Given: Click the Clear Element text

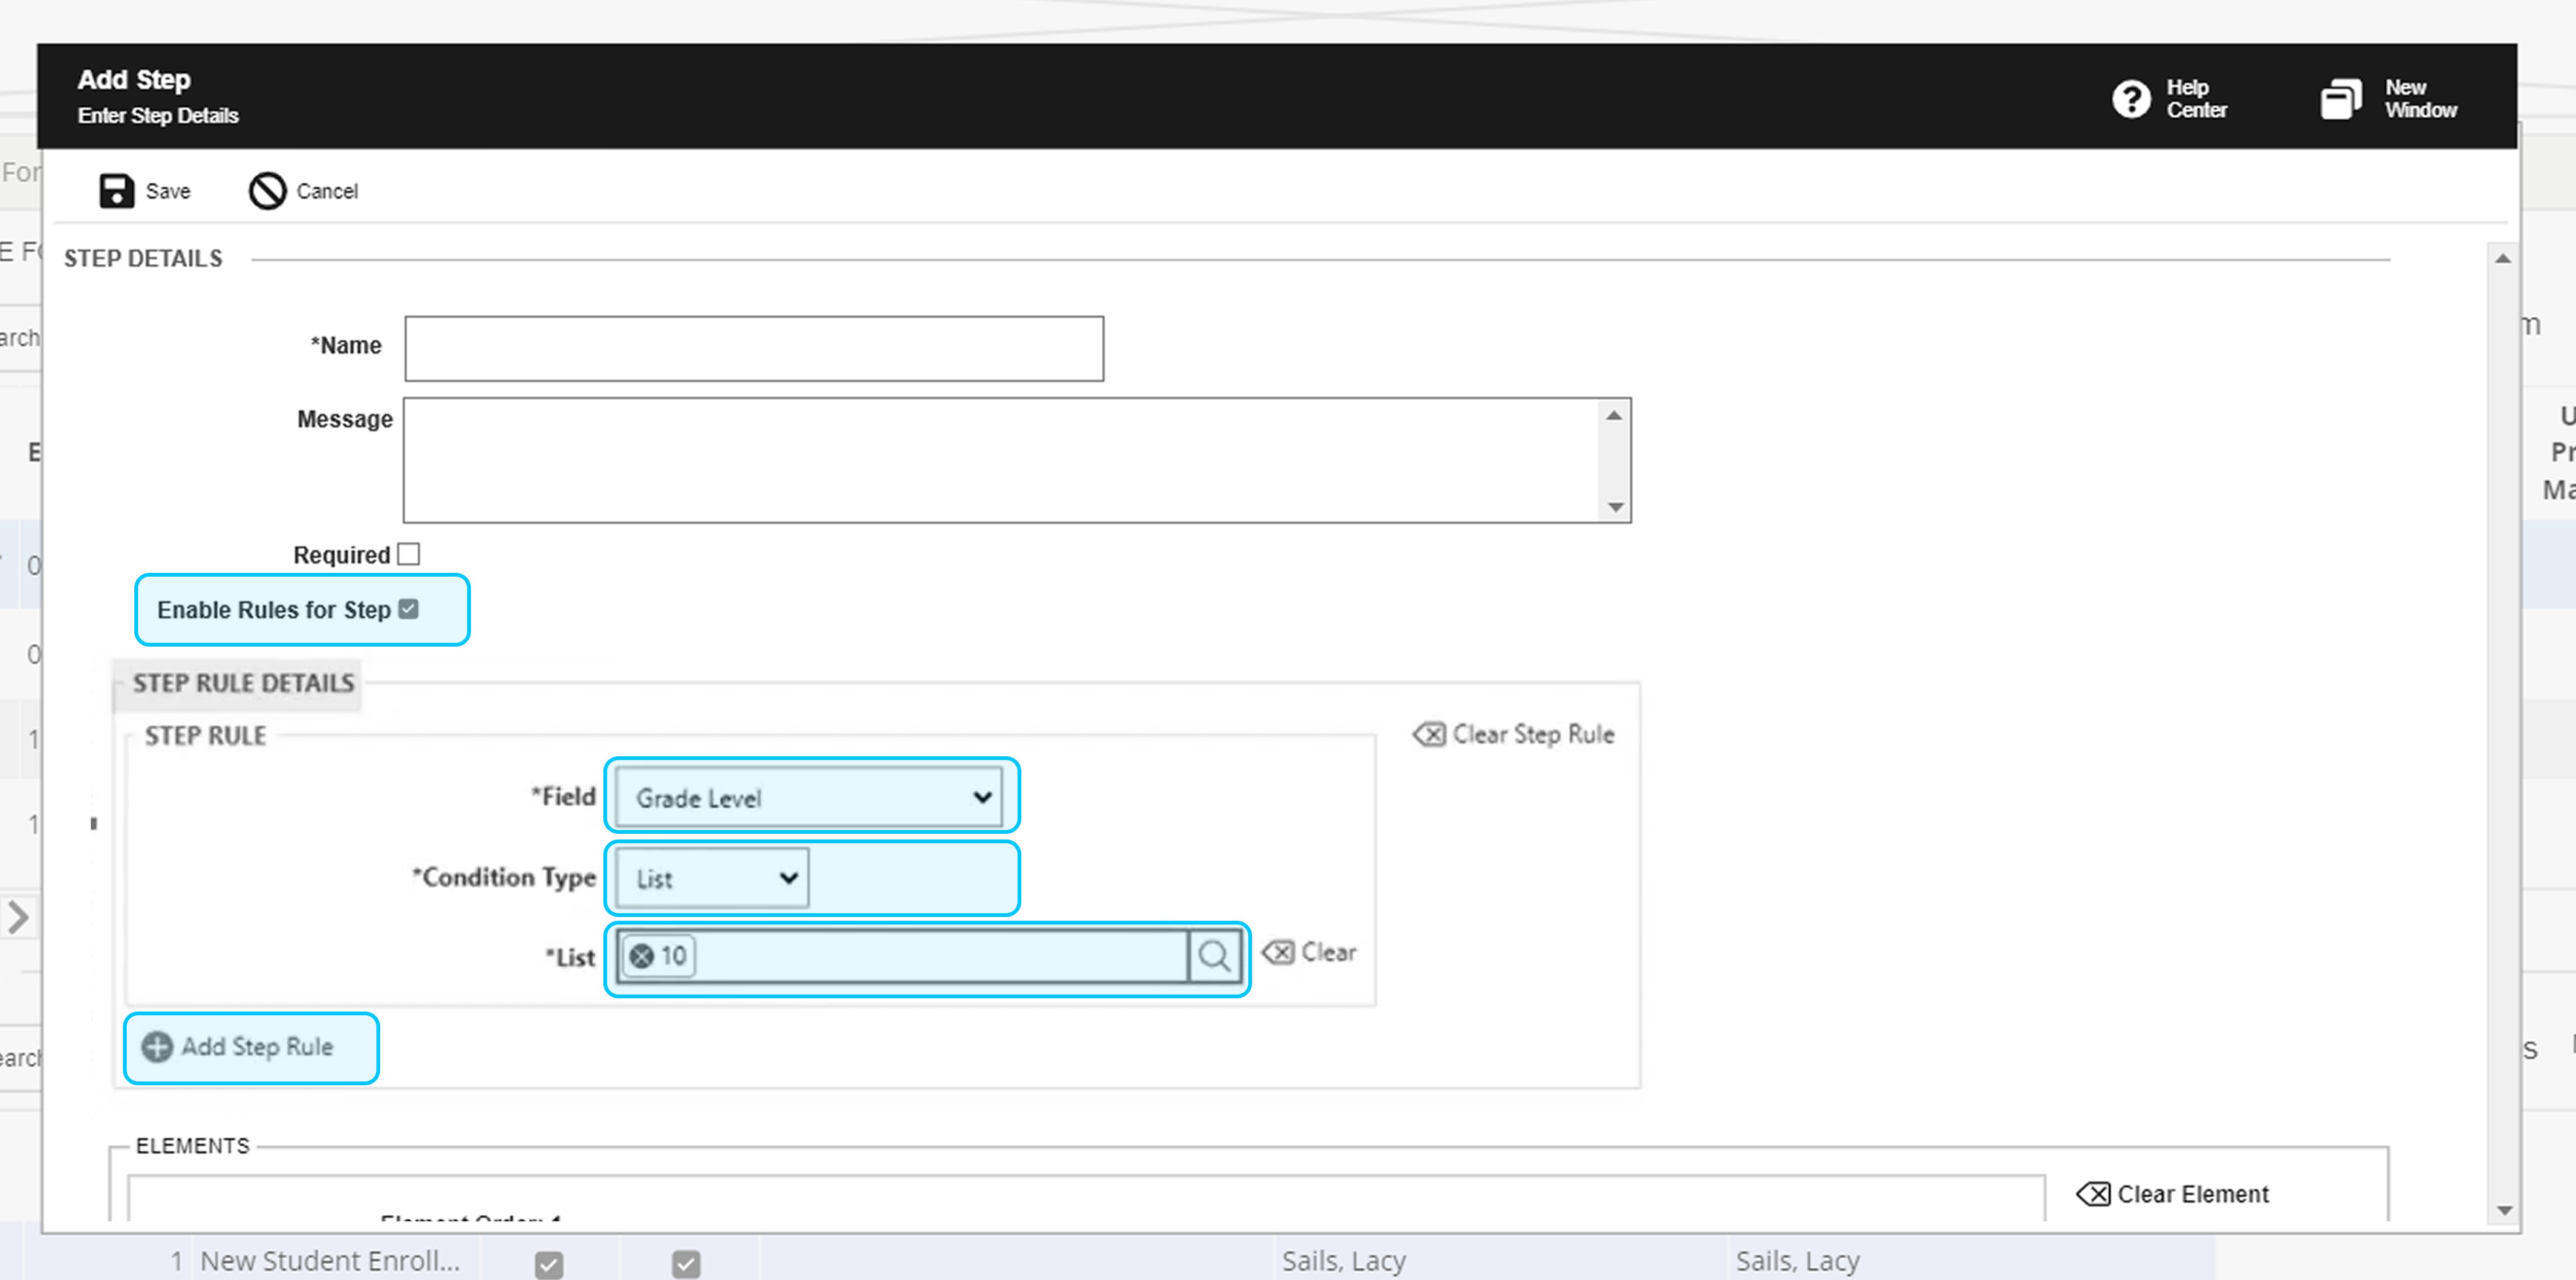Looking at the screenshot, I should click(x=2193, y=1194).
